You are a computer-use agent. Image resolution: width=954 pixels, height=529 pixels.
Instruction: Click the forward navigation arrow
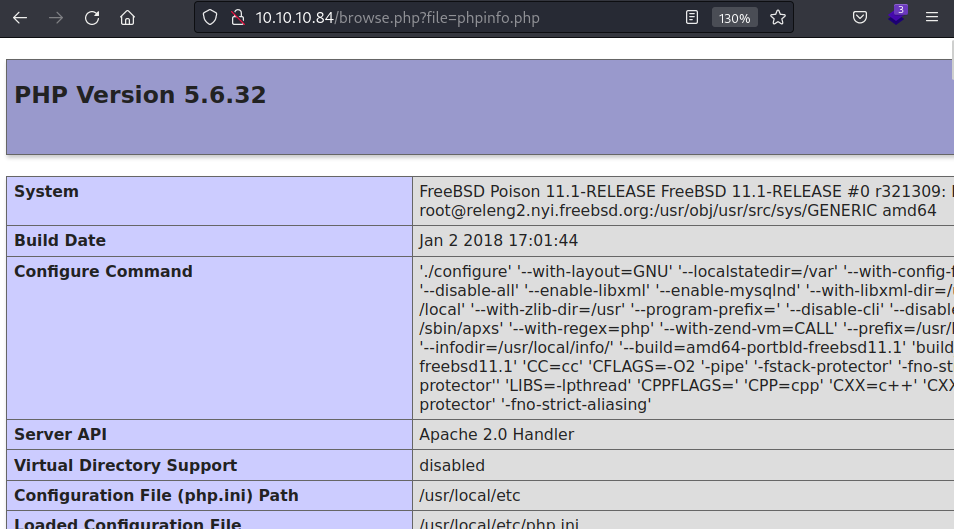(55, 18)
